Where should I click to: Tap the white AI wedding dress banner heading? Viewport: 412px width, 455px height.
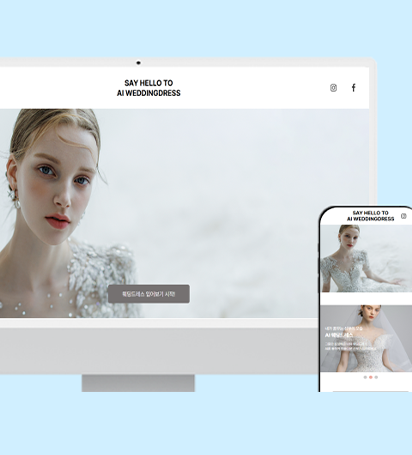tap(339, 335)
